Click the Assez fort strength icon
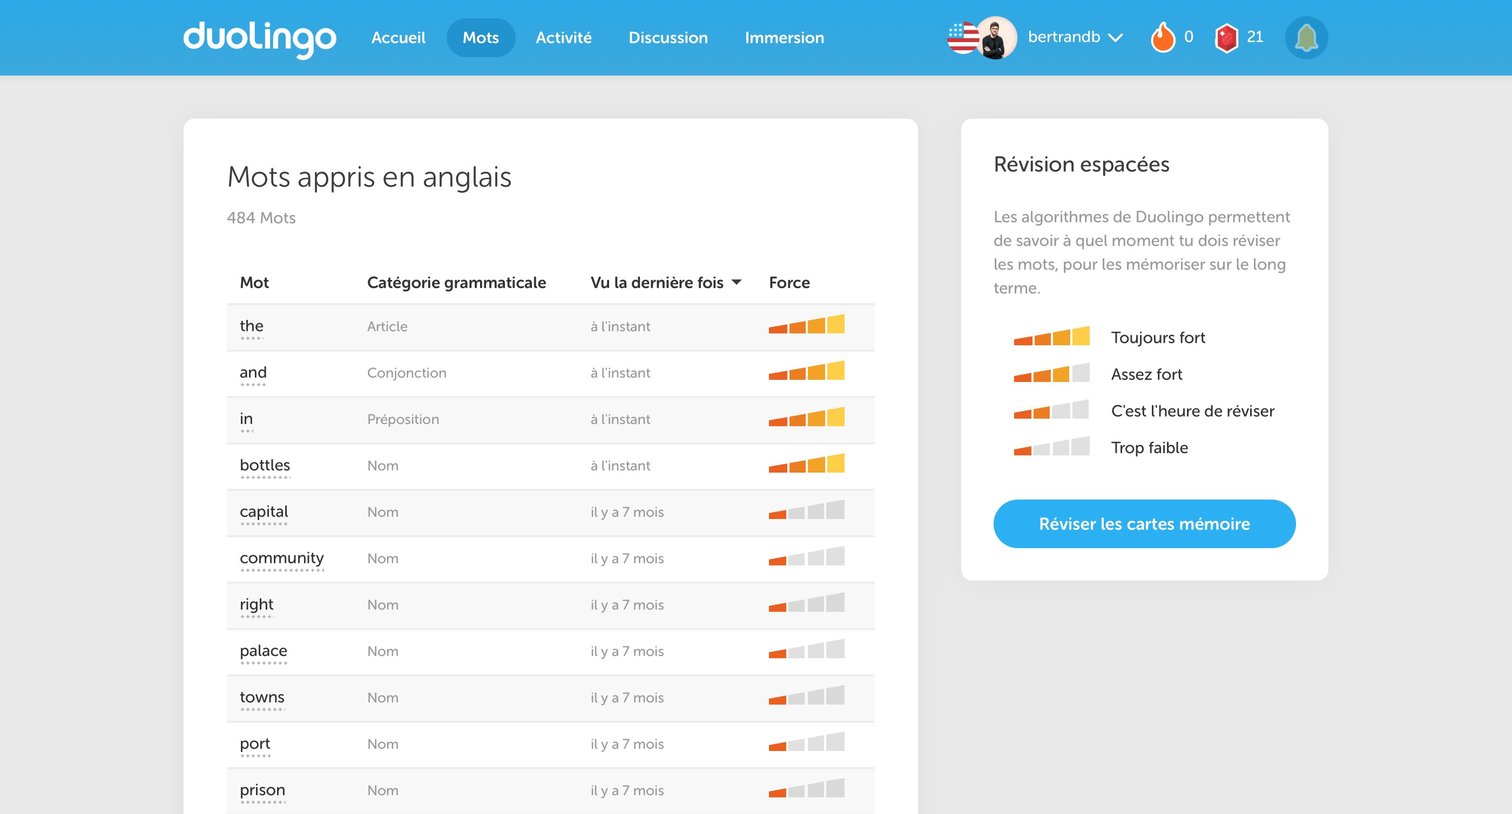 [1052, 373]
